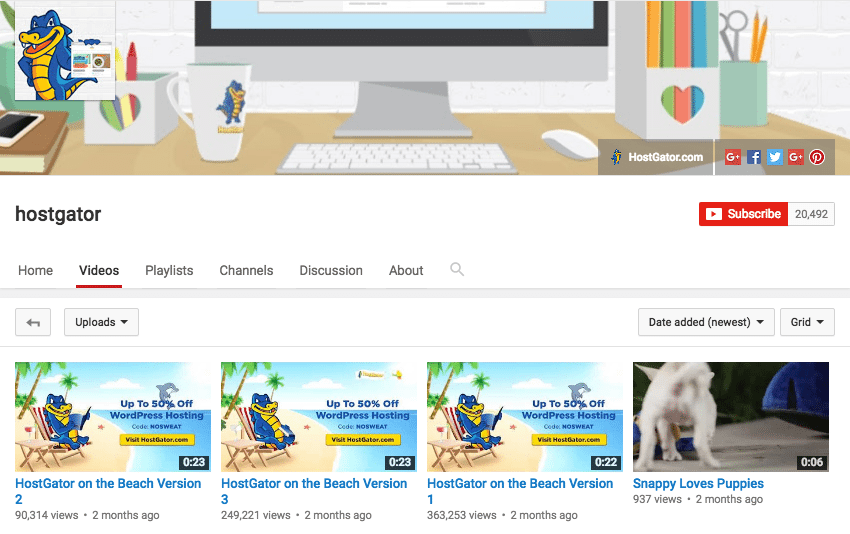This screenshot has height=534, width=850.
Task: Play HostGator on the Beach Version 1 thumbnail
Action: (525, 417)
